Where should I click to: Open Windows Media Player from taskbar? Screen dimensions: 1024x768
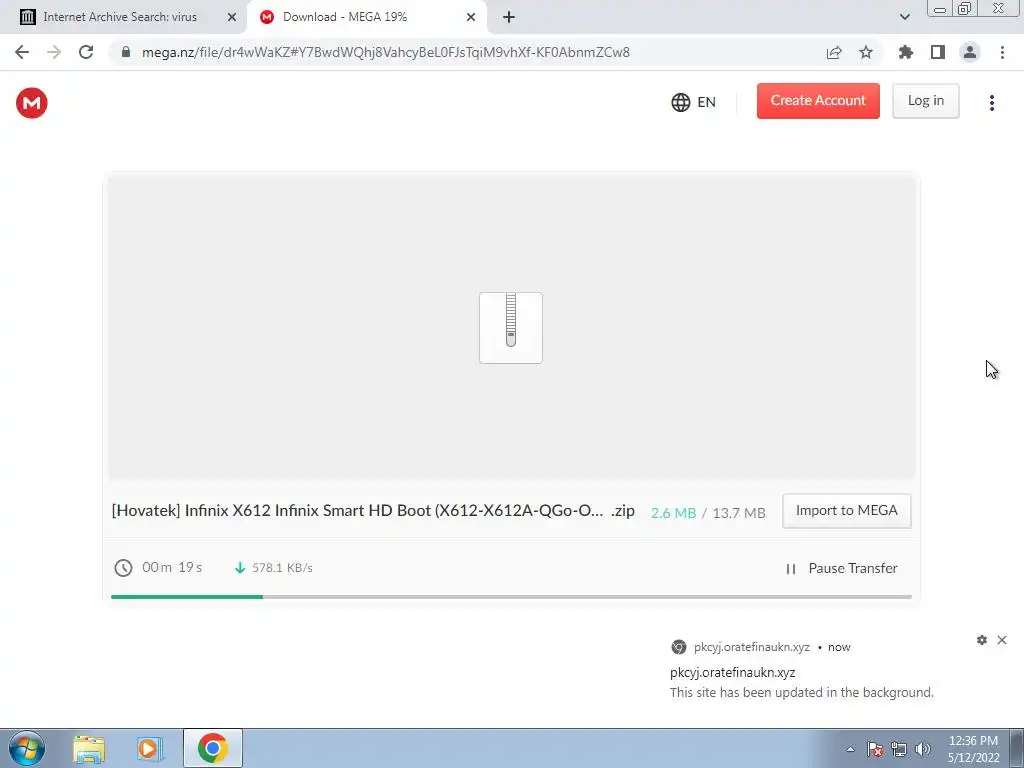point(150,748)
